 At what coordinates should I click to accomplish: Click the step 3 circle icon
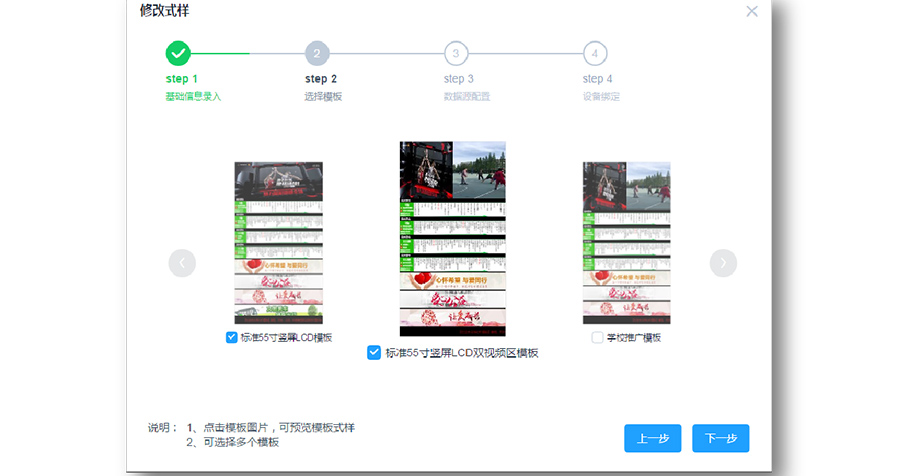[x=456, y=53]
